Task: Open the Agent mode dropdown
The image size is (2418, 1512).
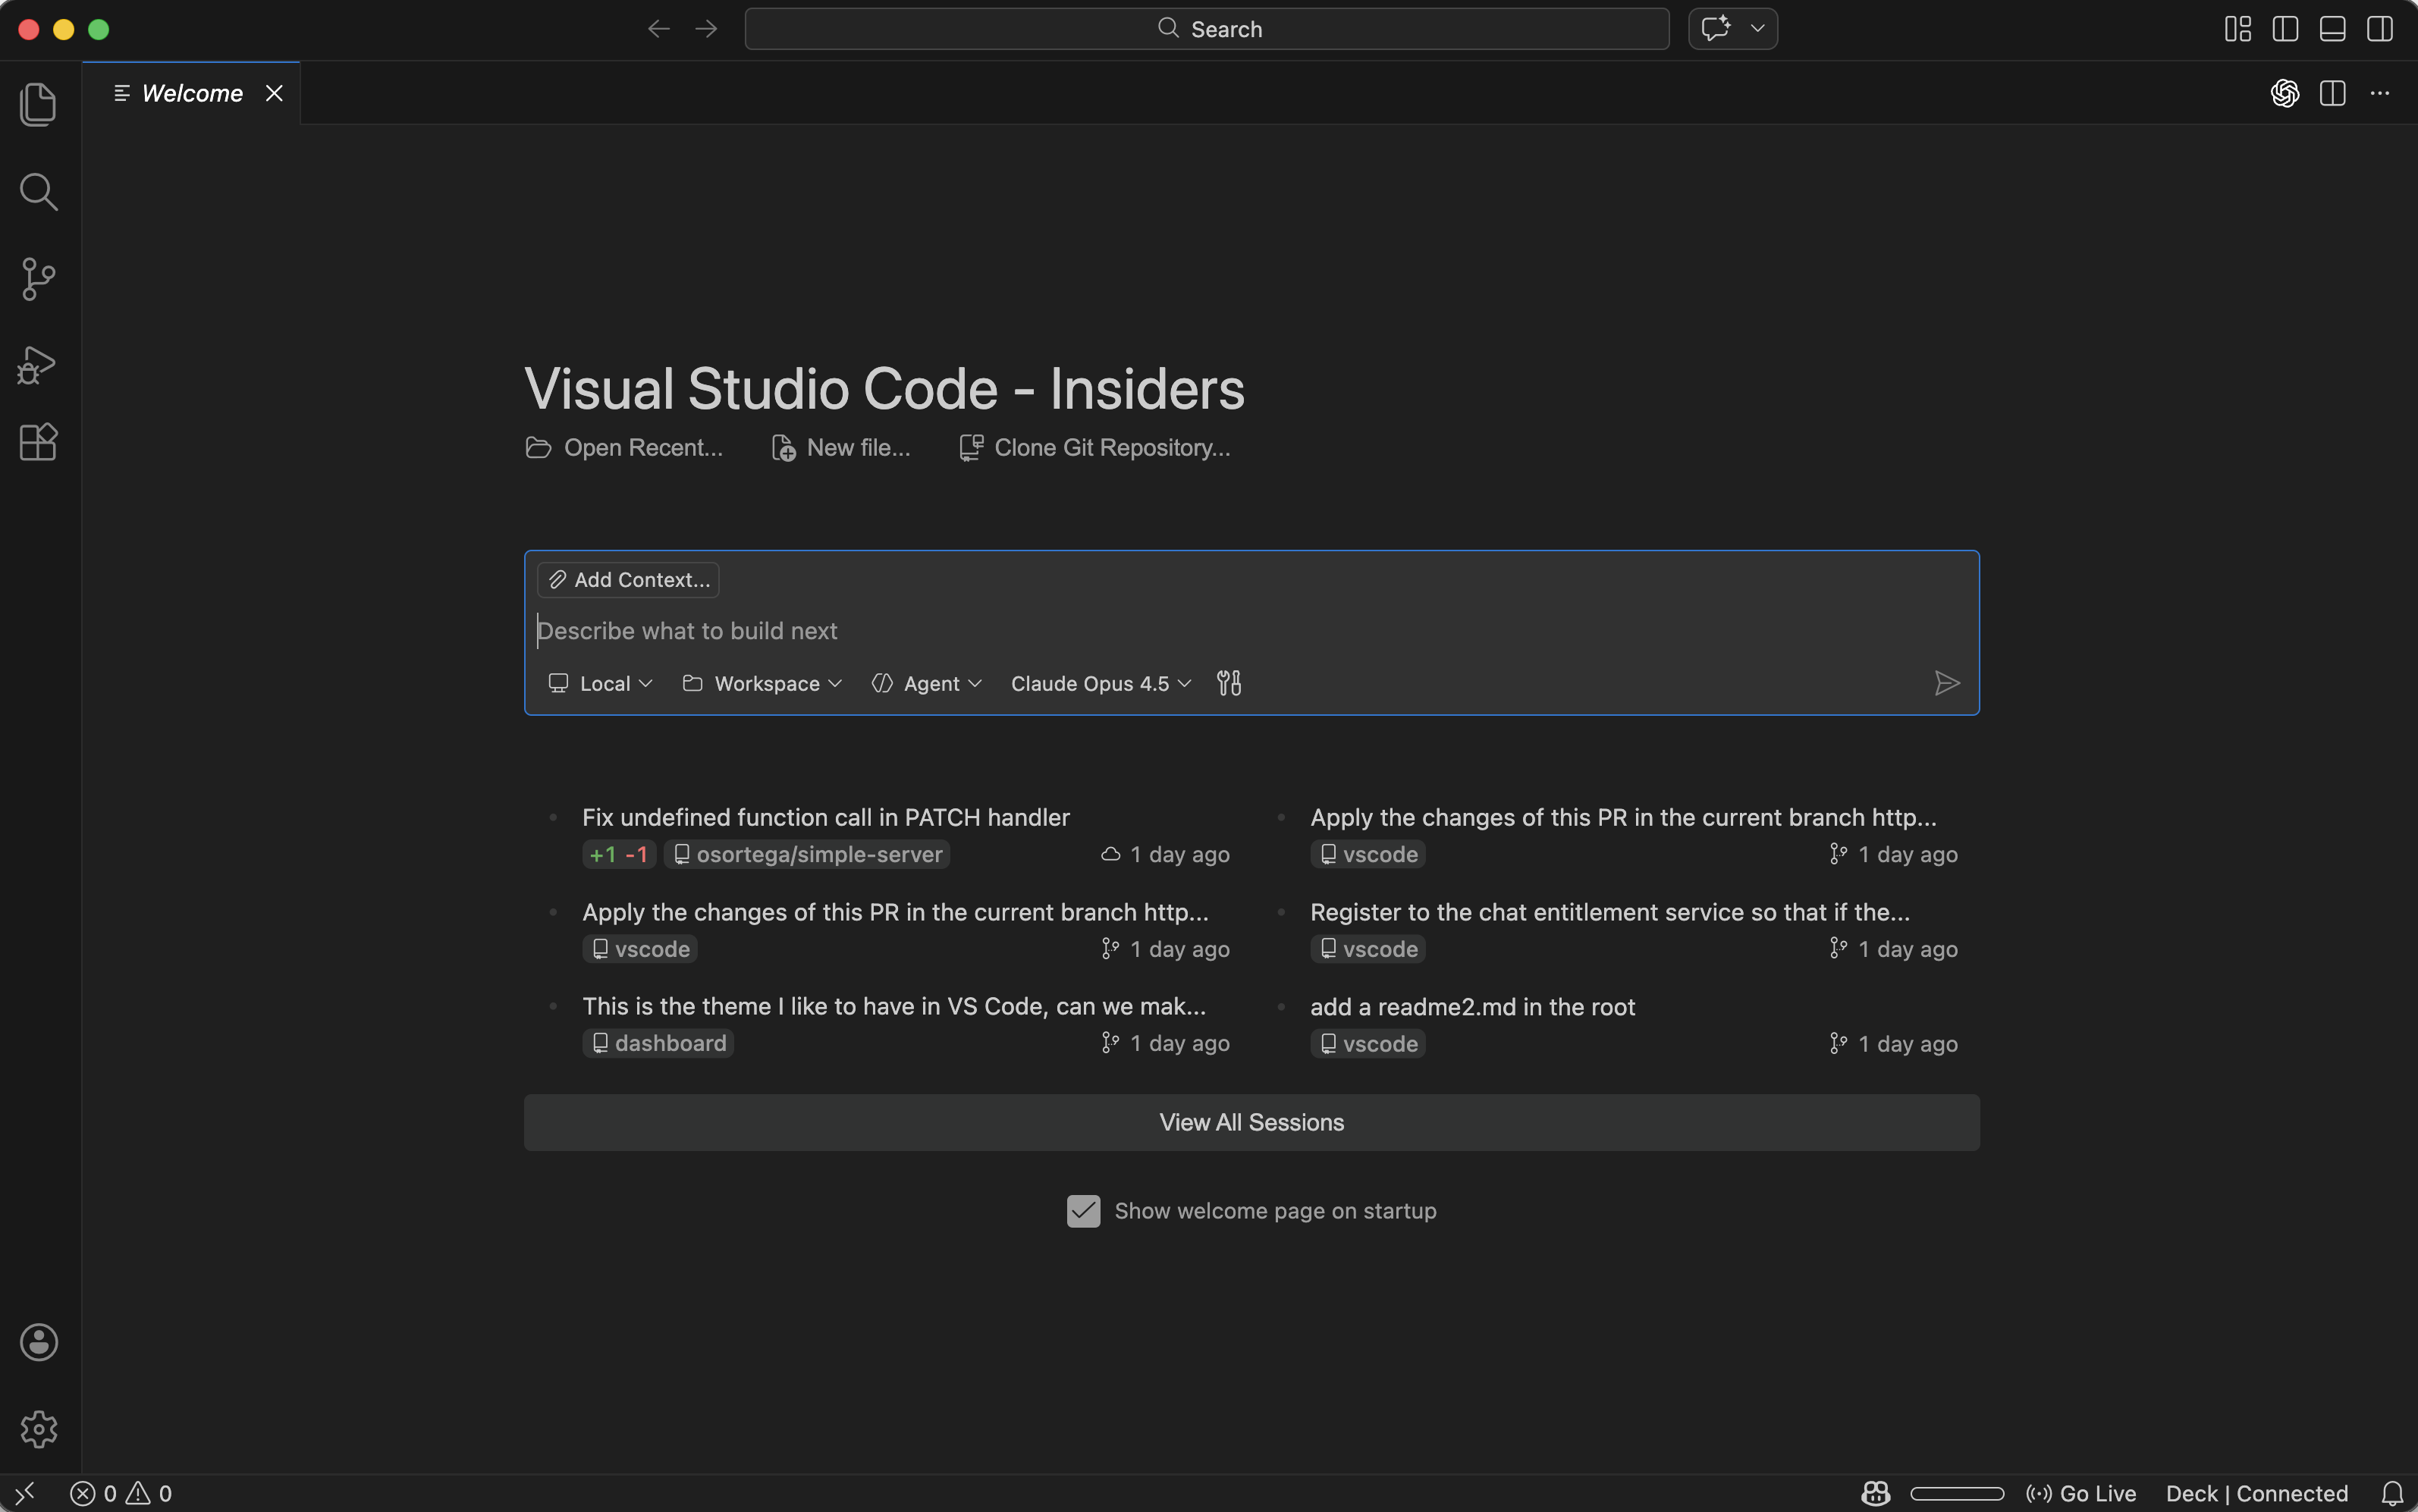Action: [925, 683]
